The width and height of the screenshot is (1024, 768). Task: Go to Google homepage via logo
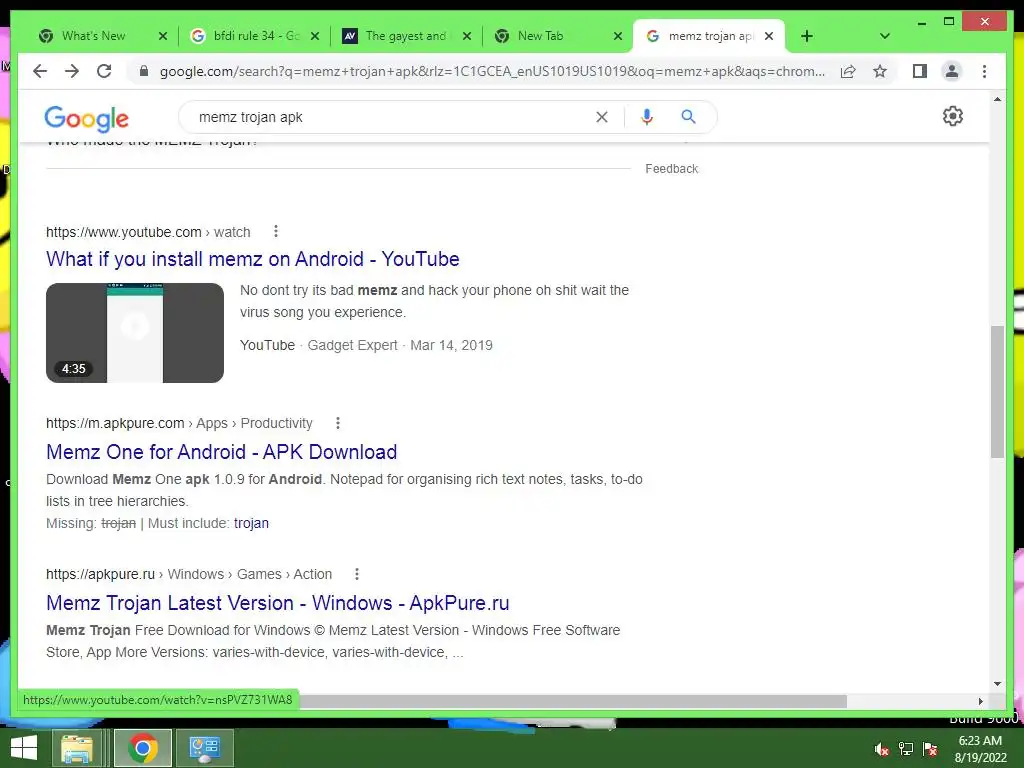coord(86,119)
